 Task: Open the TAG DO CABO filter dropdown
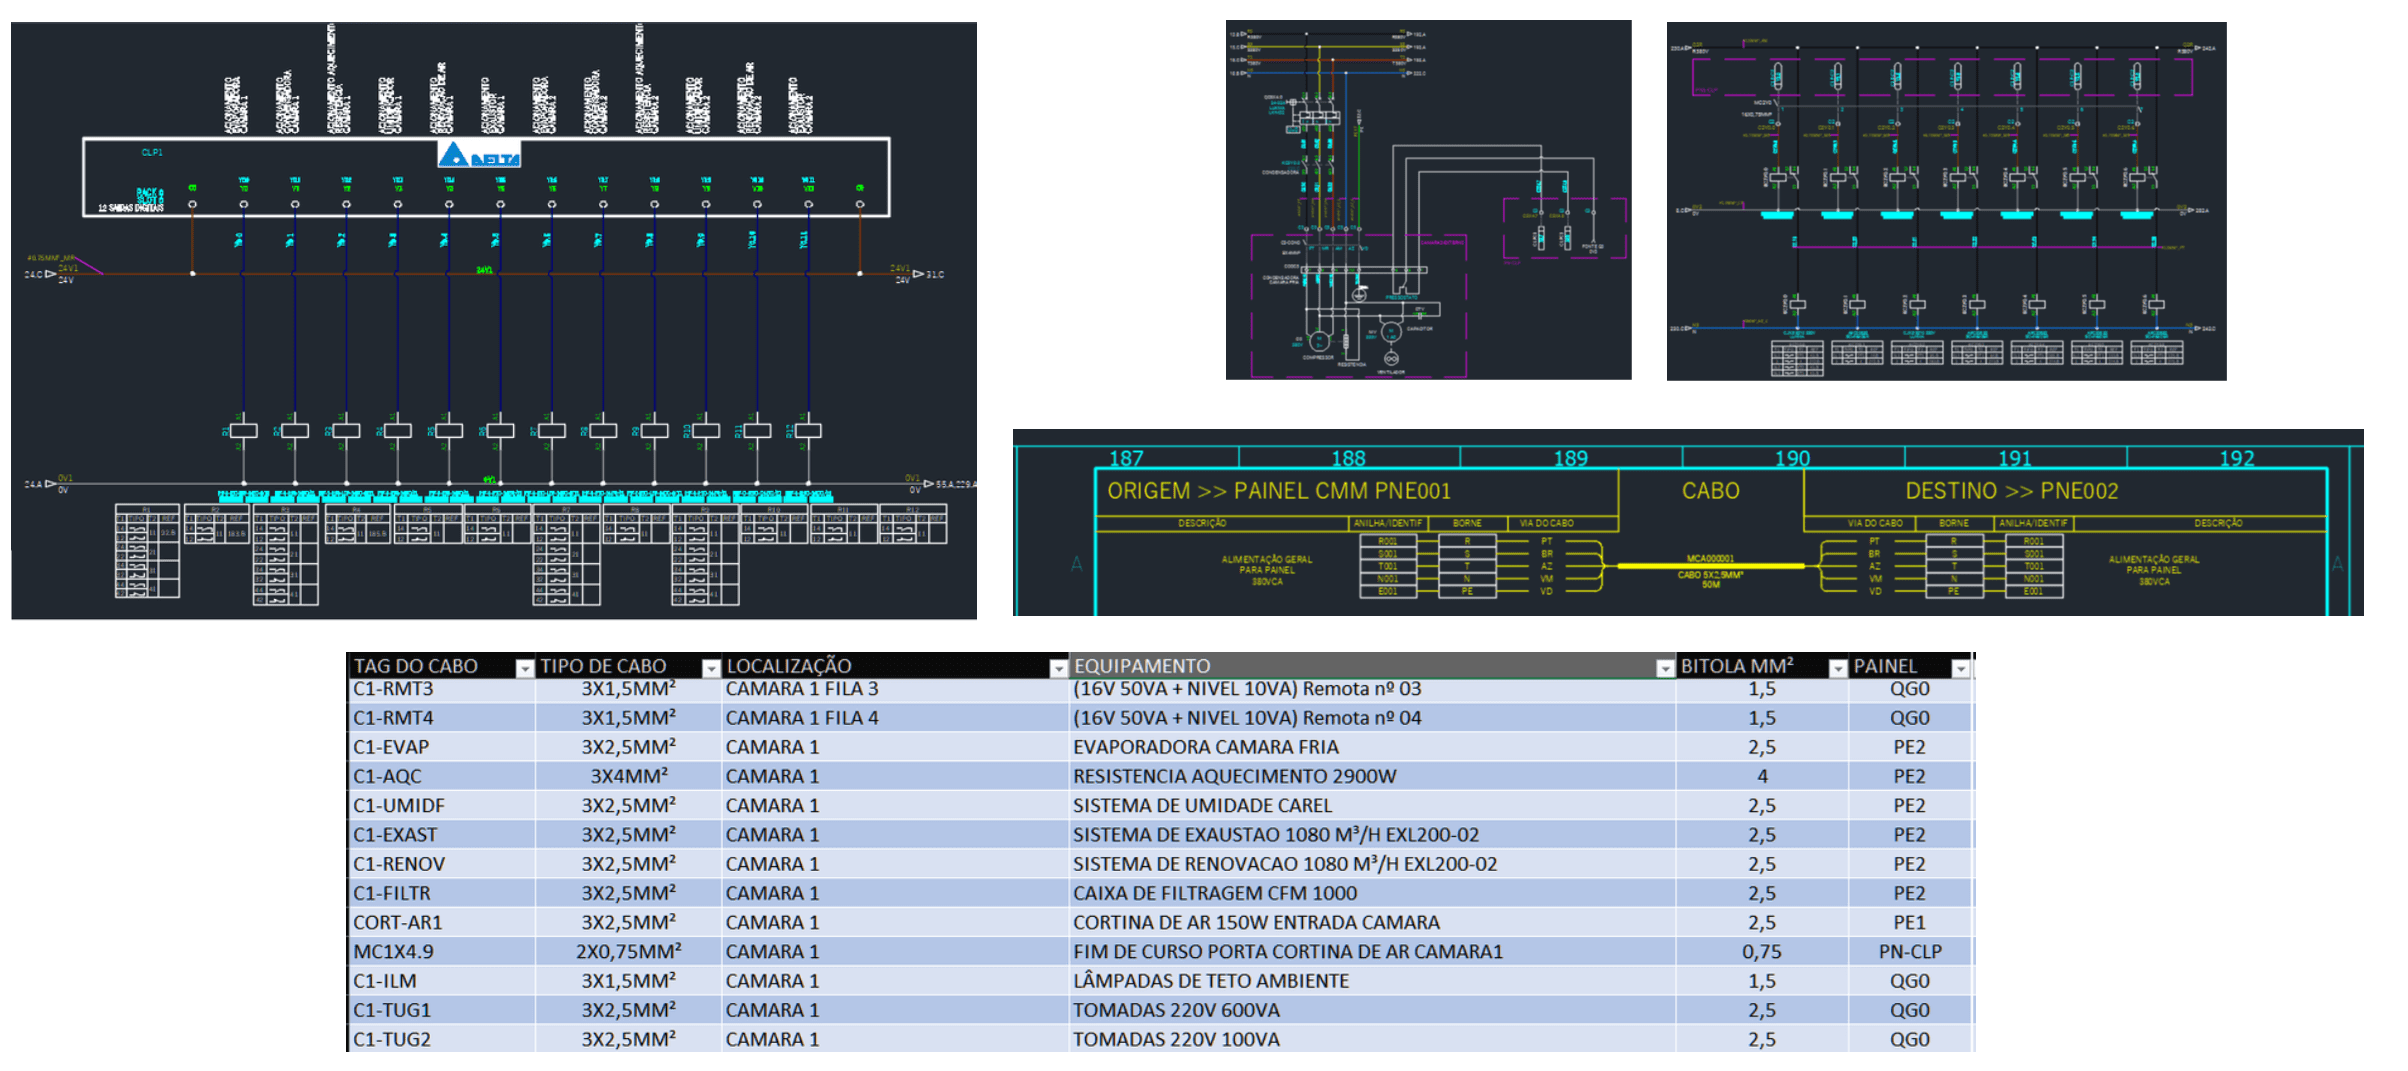[524, 668]
